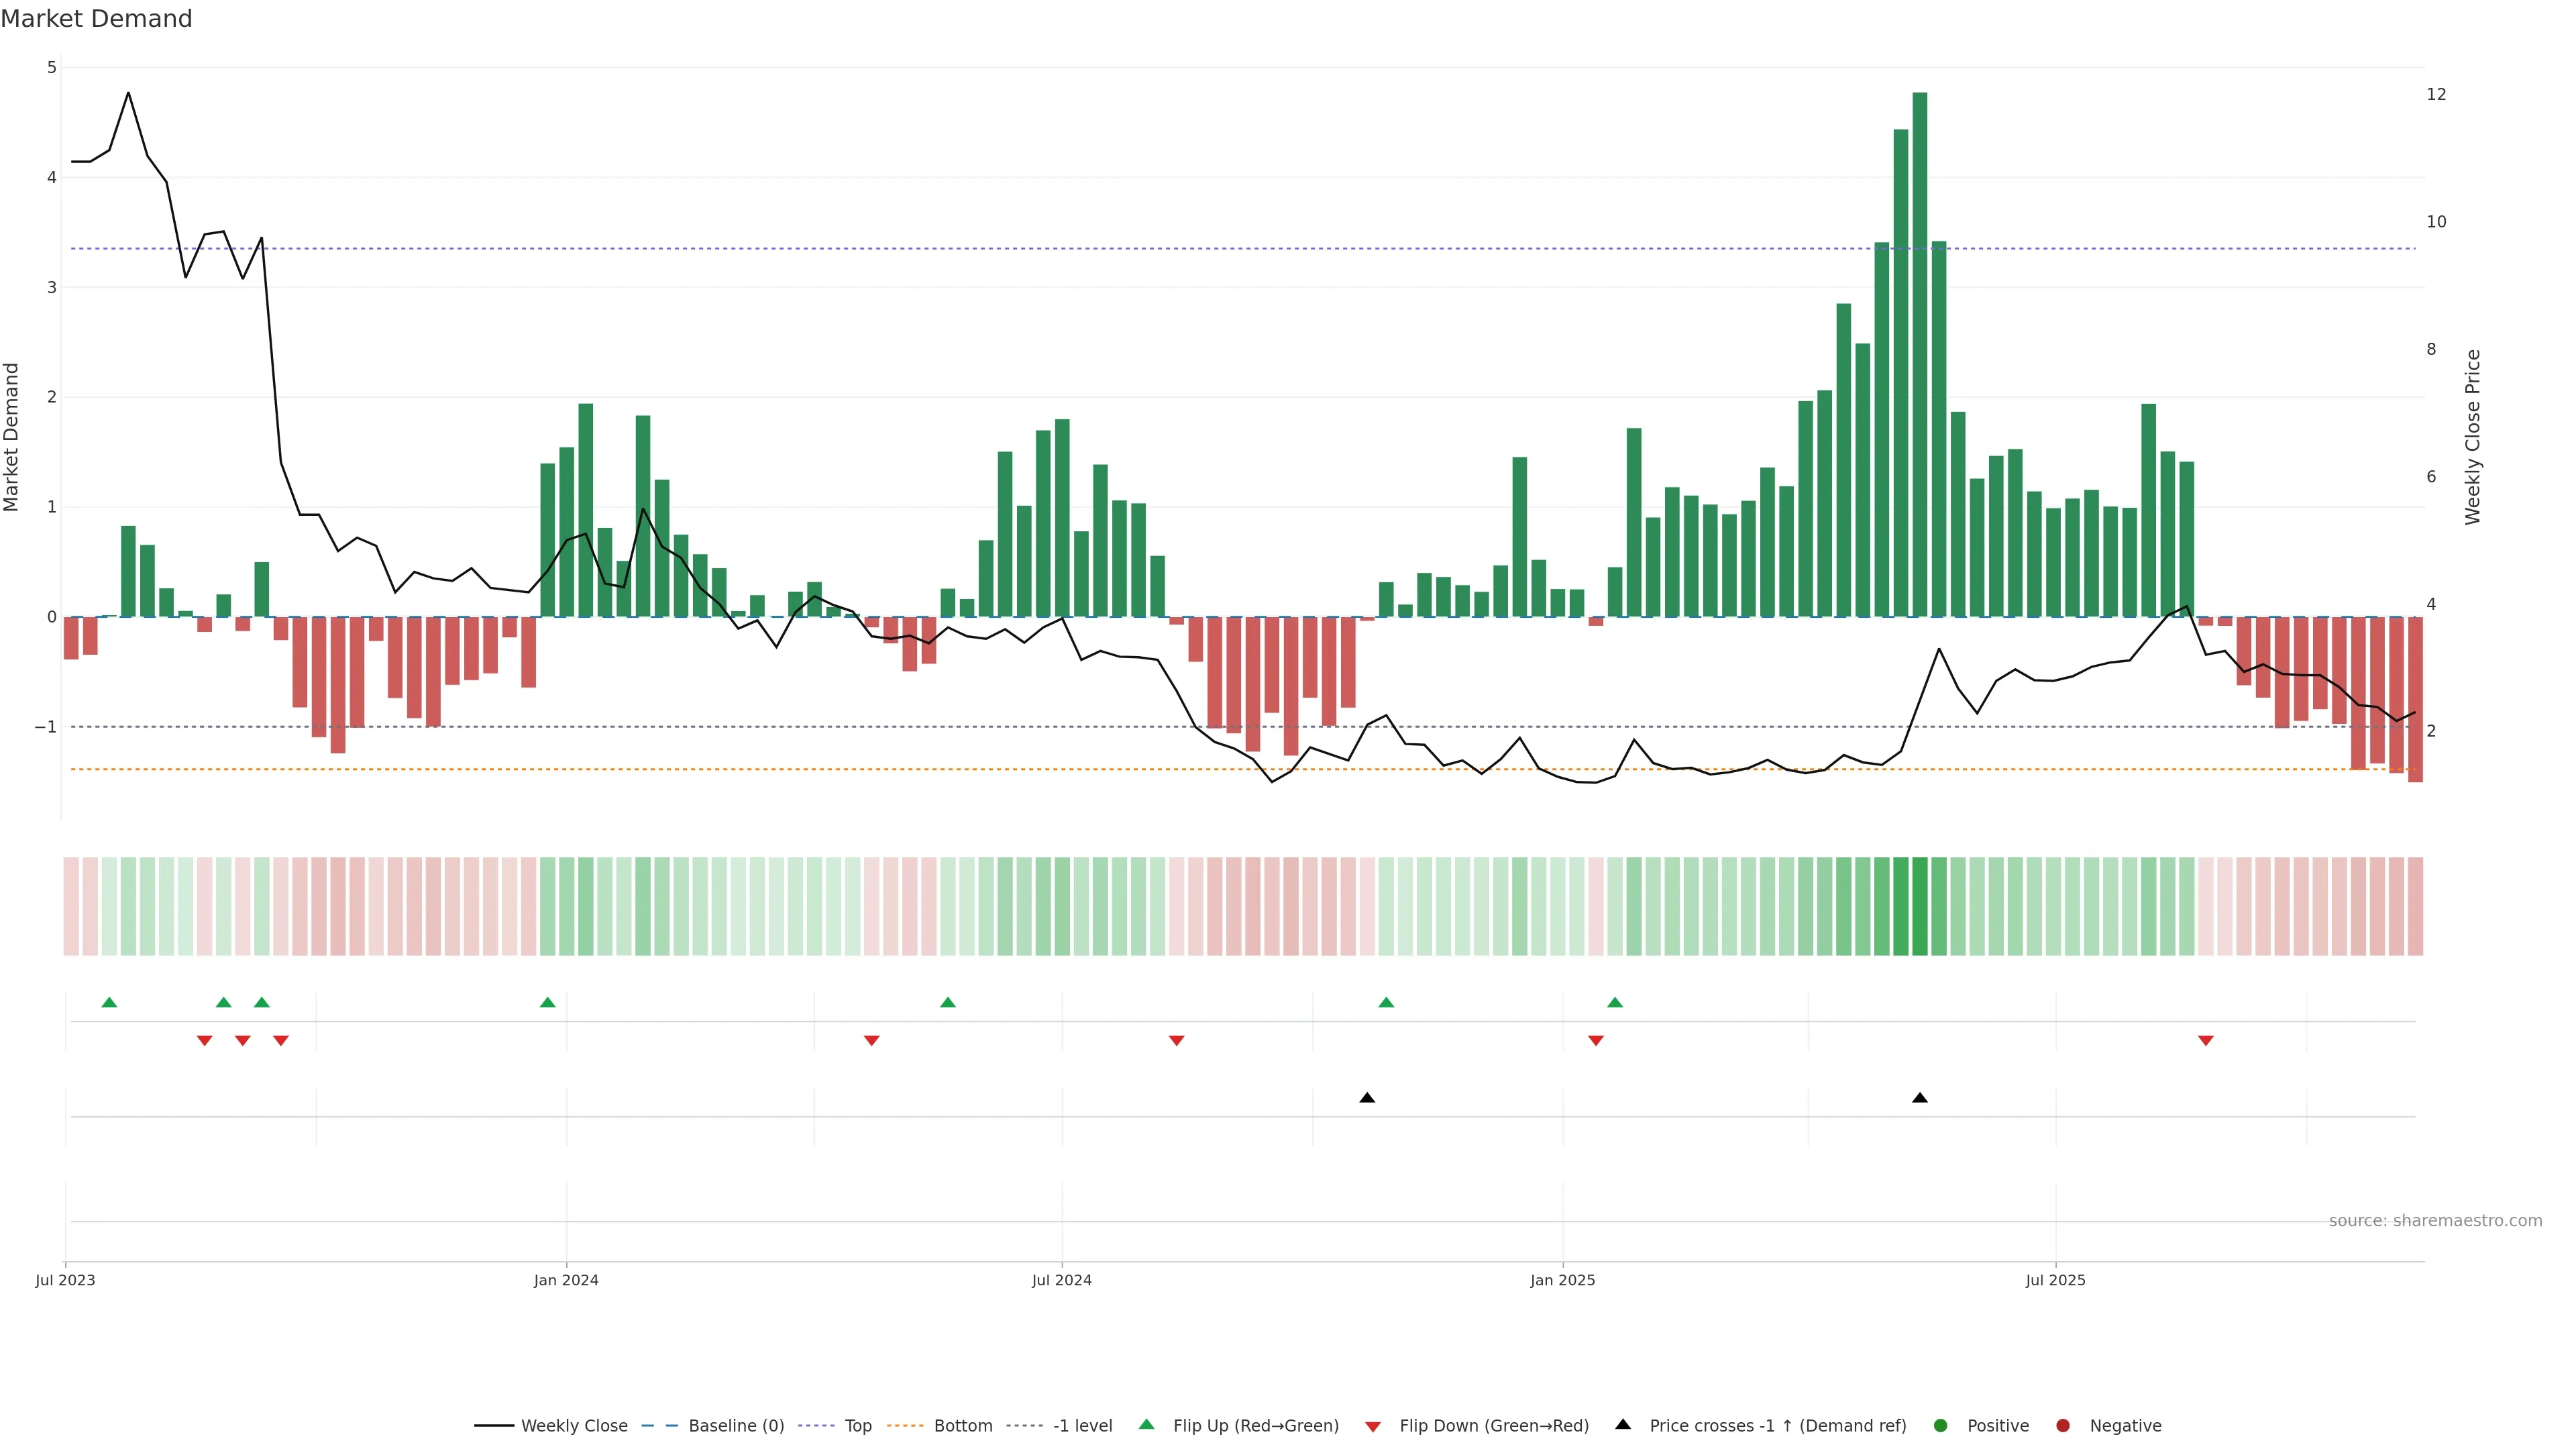Click the Jul 2025 x-axis label

(x=2055, y=1280)
